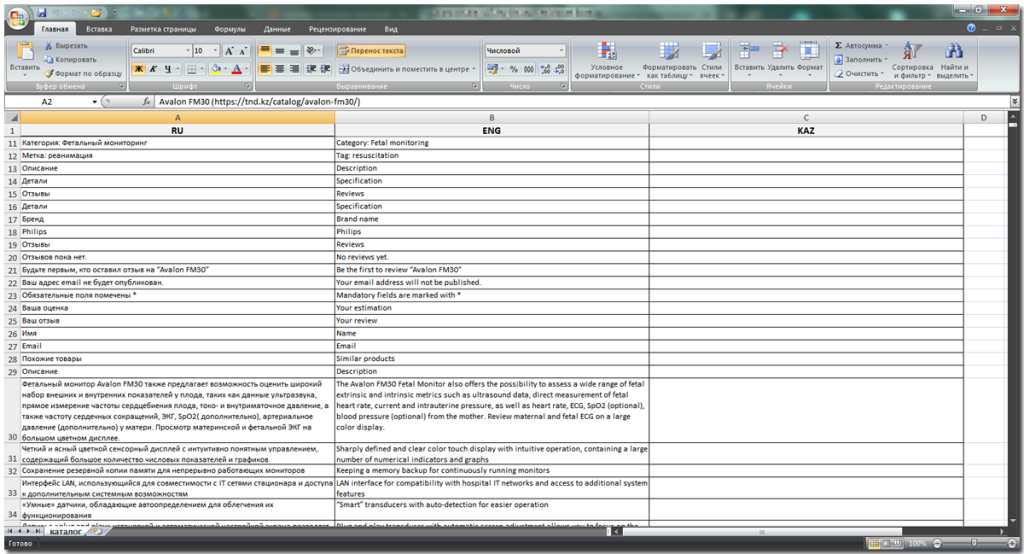Open Шрифт group dialog launcher
The image size is (1024, 554).
pyautogui.click(x=248, y=86)
